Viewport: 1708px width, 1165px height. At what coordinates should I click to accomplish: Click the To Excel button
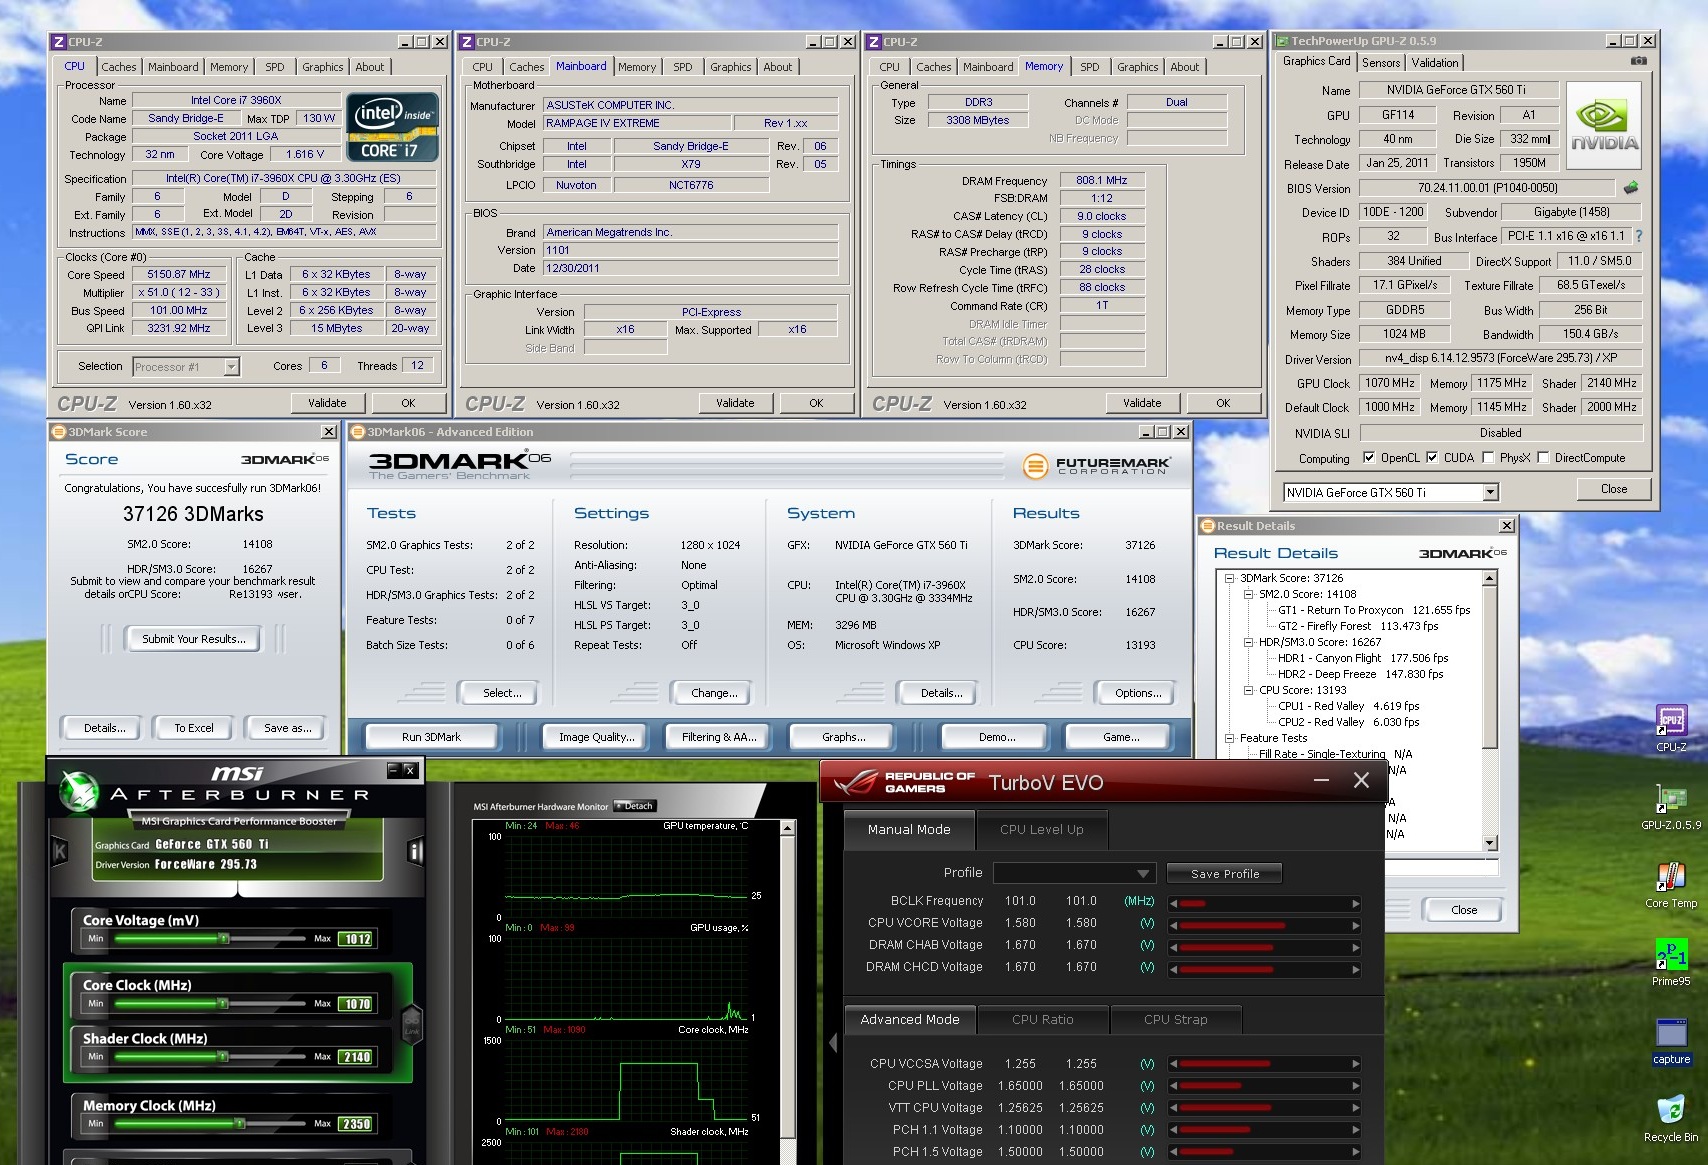pos(194,728)
